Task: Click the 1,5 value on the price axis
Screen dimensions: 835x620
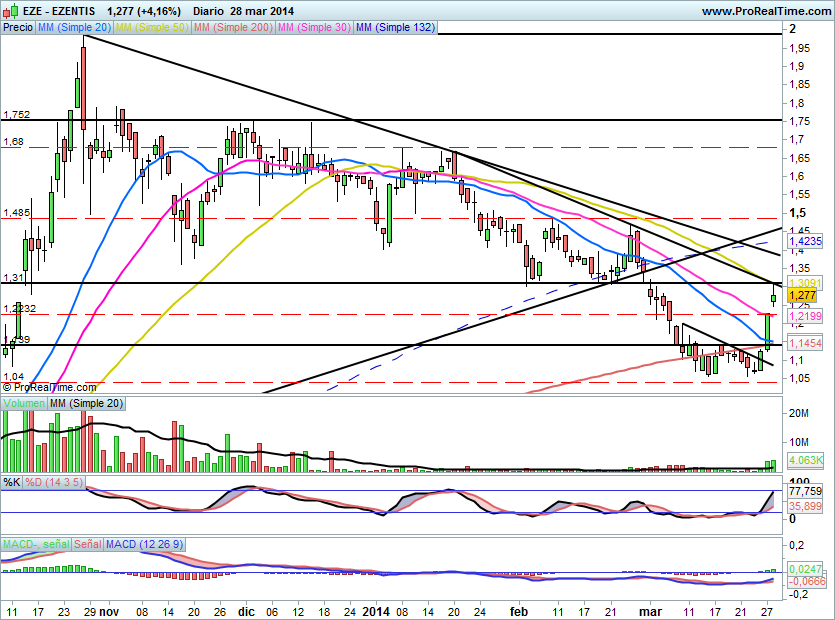Action: 797,213
